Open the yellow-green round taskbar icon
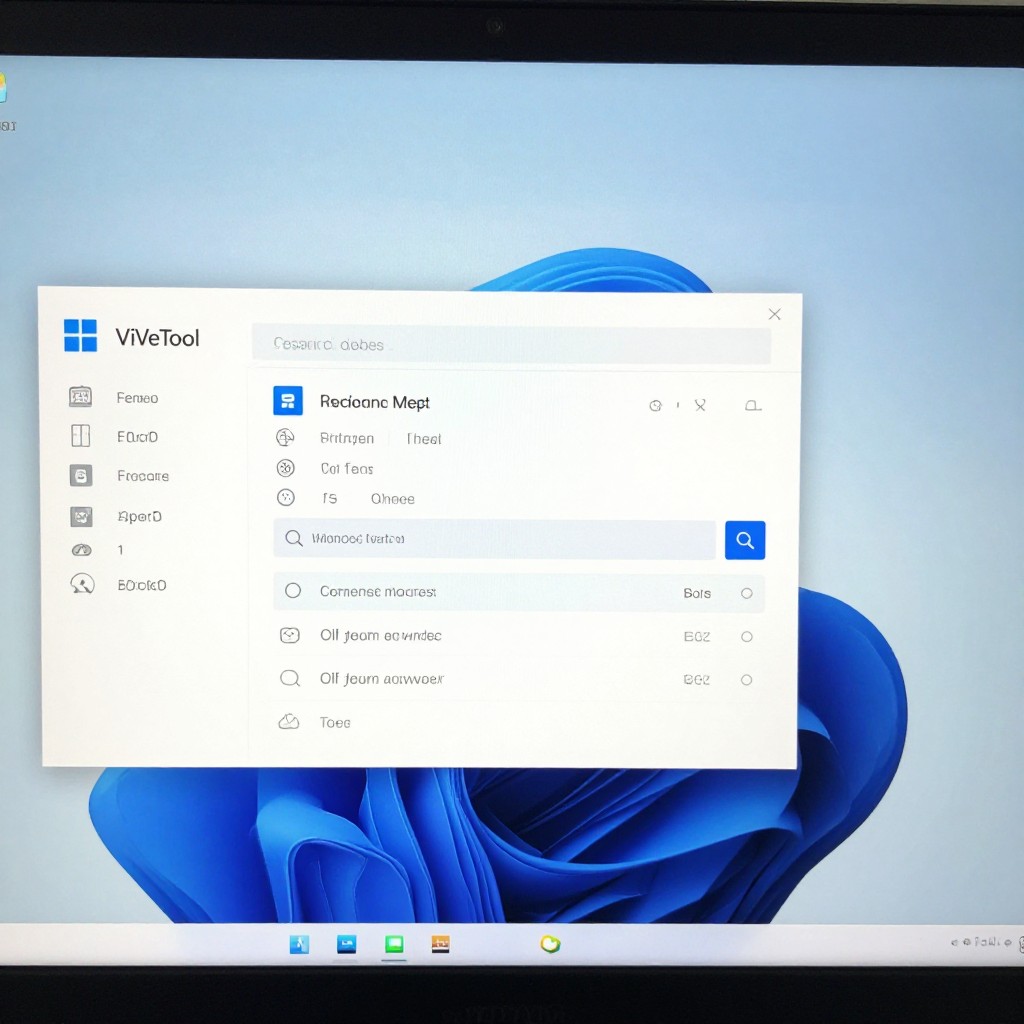 point(551,944)
